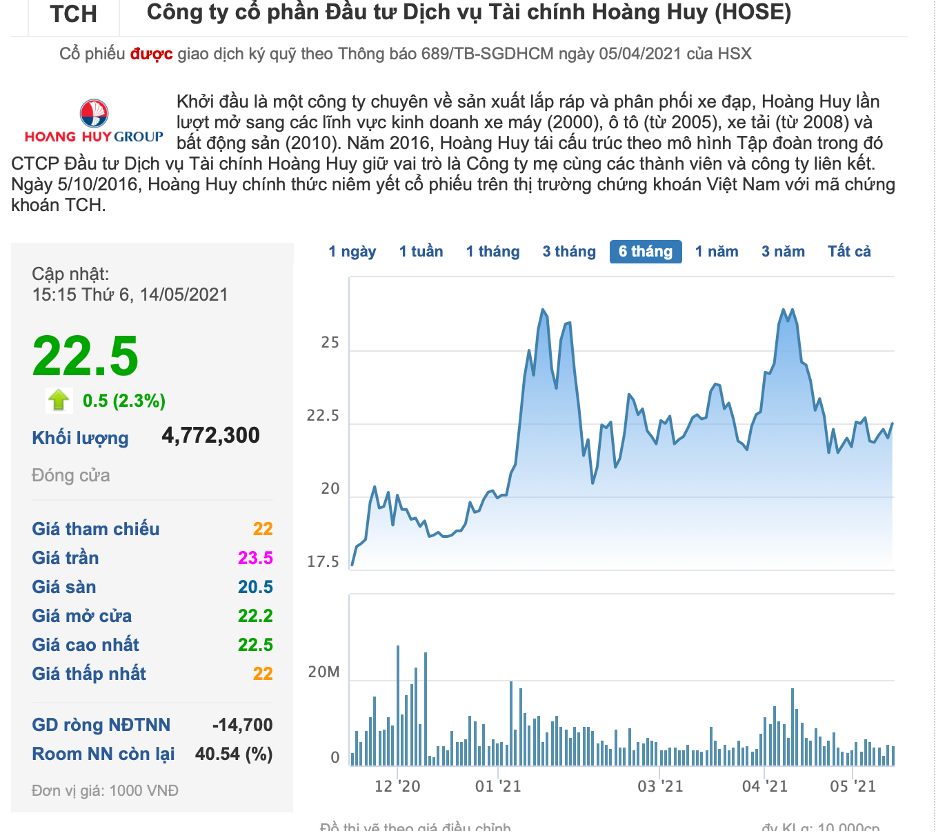Click the Hoang Huy Group logo
The width and height of the screenshot is (936, 832).
[94, 123]
